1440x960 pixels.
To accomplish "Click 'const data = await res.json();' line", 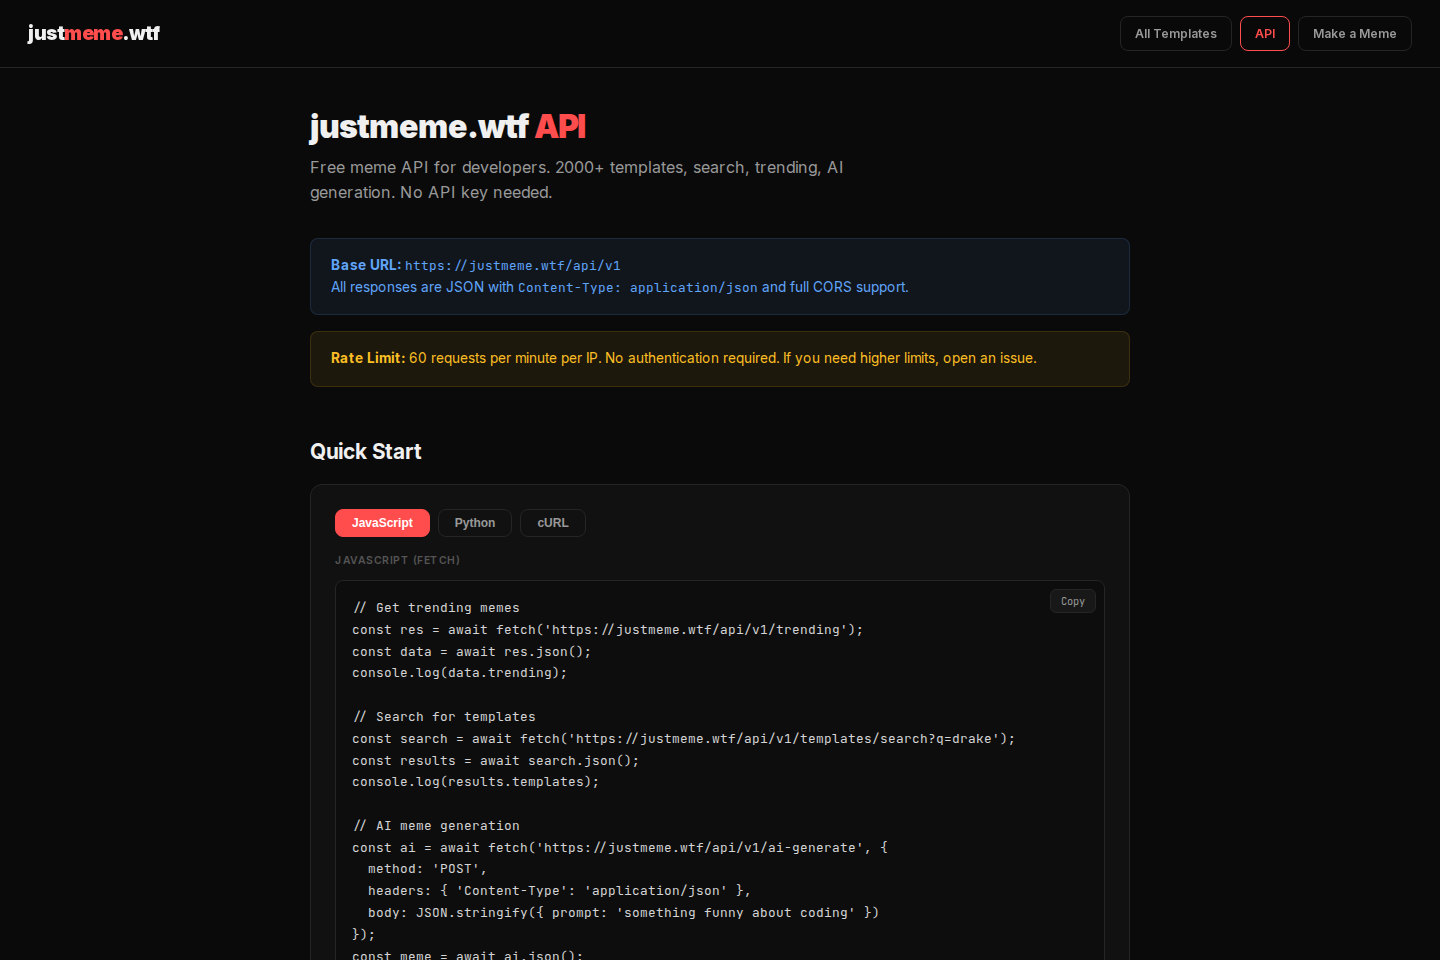I will (x=472, y=652).
